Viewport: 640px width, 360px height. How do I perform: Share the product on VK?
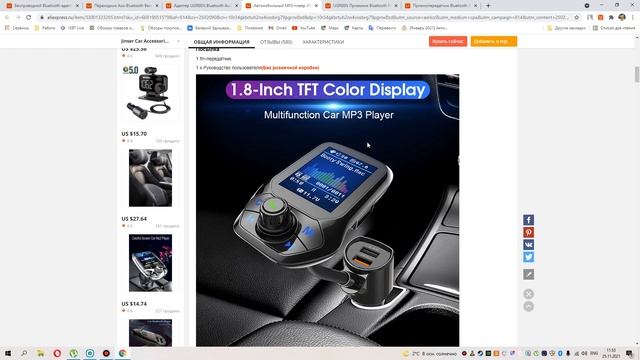[x=528, y=245]
